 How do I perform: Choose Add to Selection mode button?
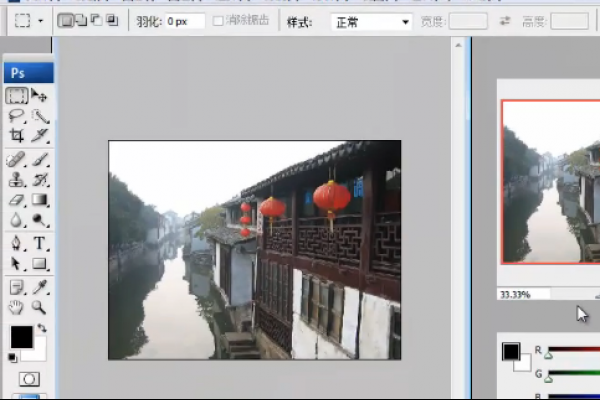coord(81,20)
